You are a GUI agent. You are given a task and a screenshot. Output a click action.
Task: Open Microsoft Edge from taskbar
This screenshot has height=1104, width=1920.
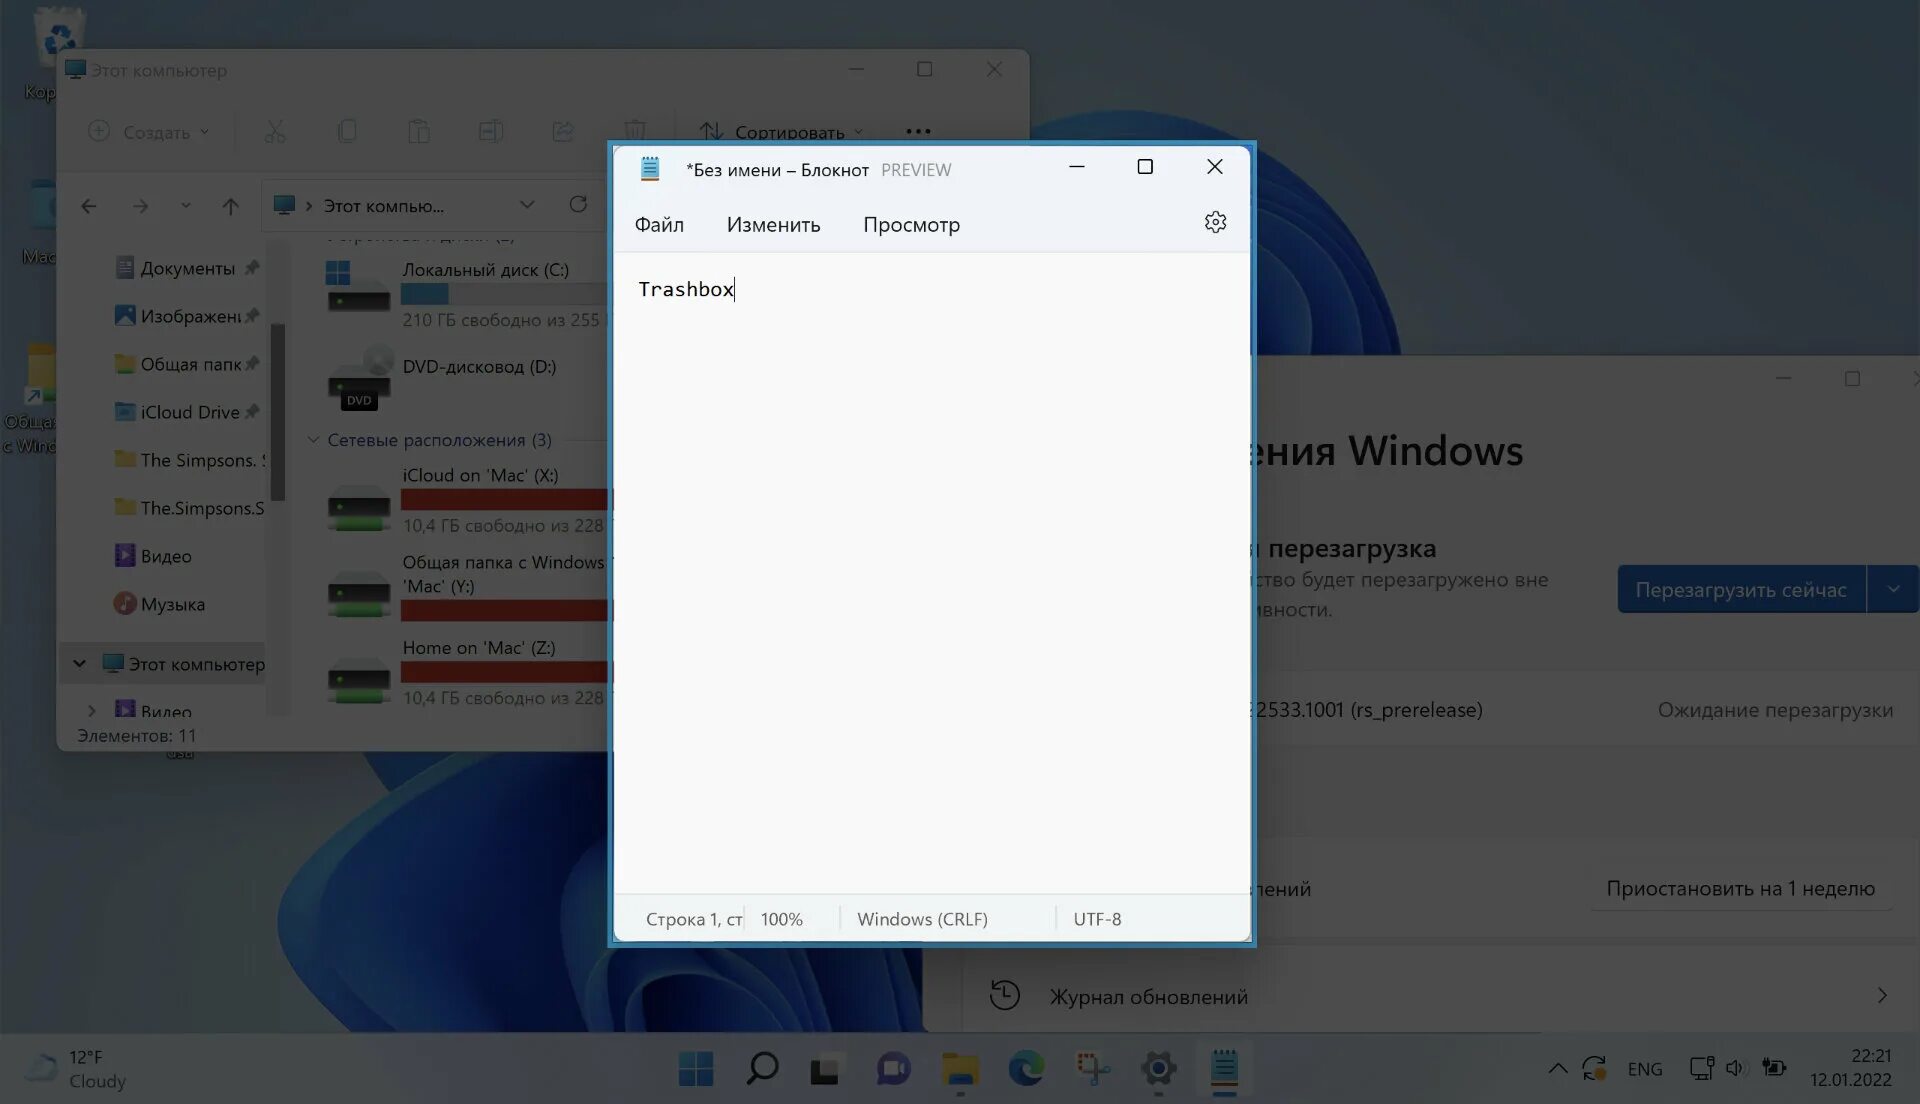point(1026,1069)
